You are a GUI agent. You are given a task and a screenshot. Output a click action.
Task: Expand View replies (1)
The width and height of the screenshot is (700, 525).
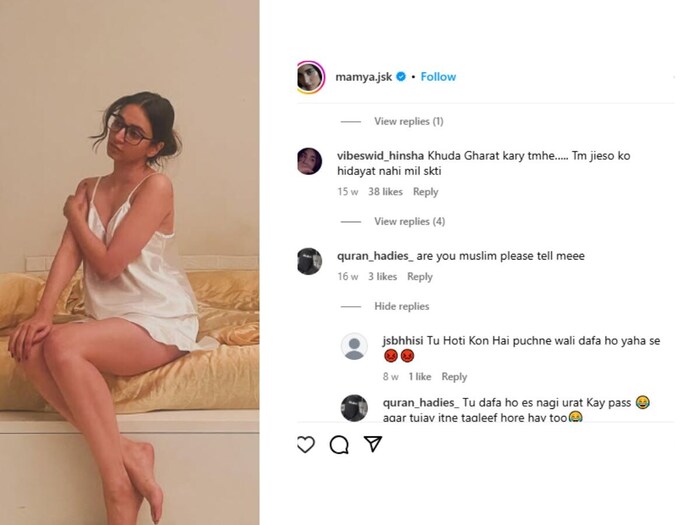(x=408, y=122)
